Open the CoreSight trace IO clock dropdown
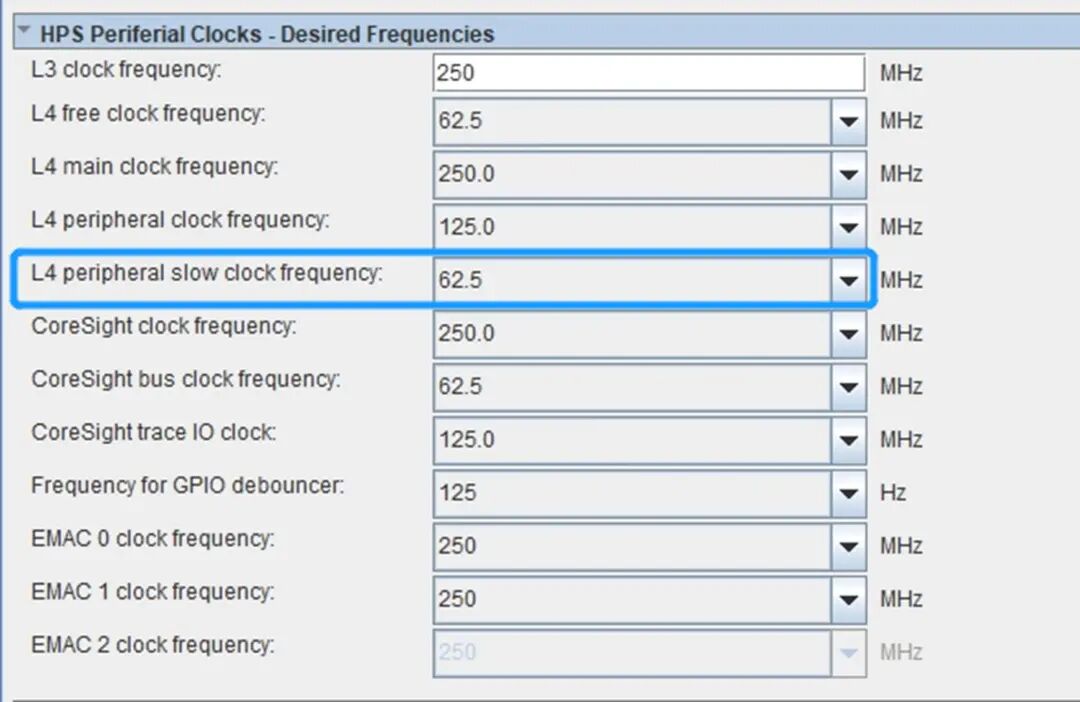 [x=849, y=439]
